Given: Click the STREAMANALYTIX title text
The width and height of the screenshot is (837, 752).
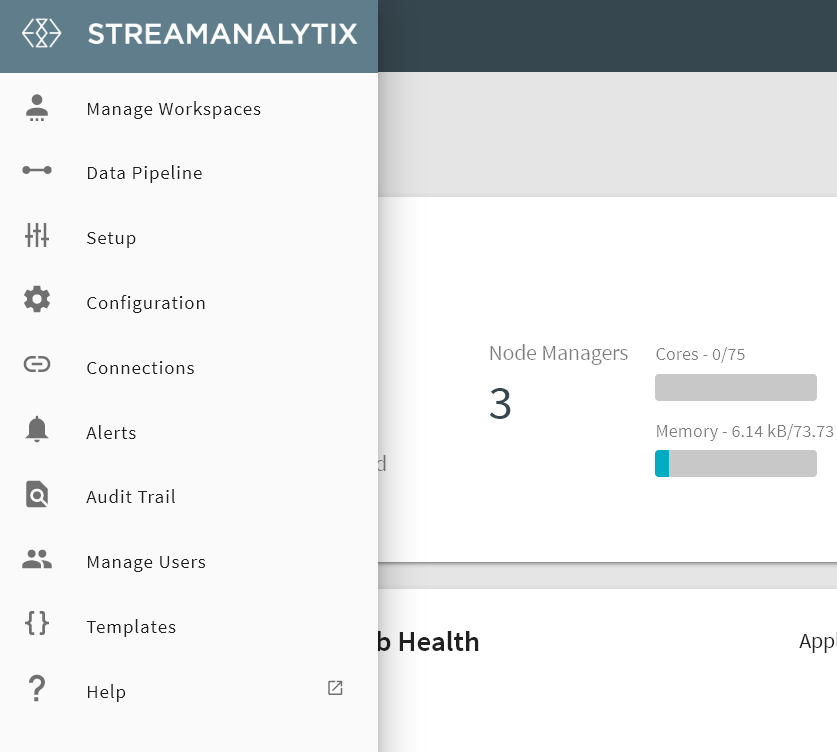Looking at the screenshot, I should pos(222,34).
